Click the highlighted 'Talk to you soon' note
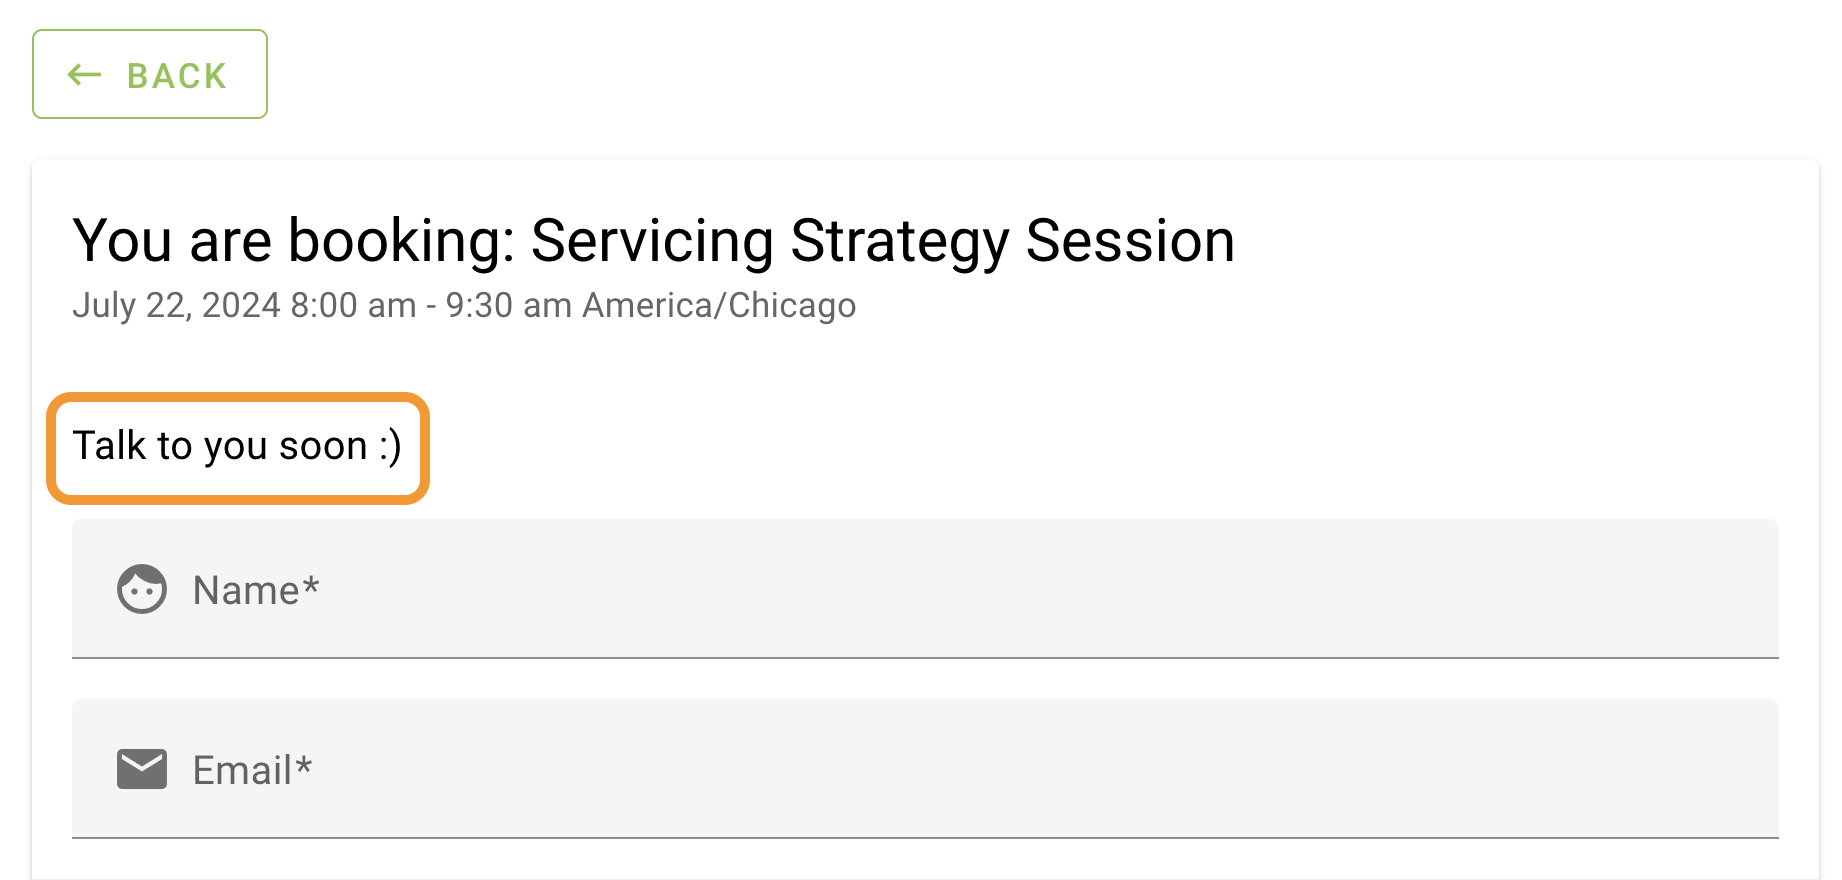Screen dimensions: 1842x880 (x=236, y=447)
